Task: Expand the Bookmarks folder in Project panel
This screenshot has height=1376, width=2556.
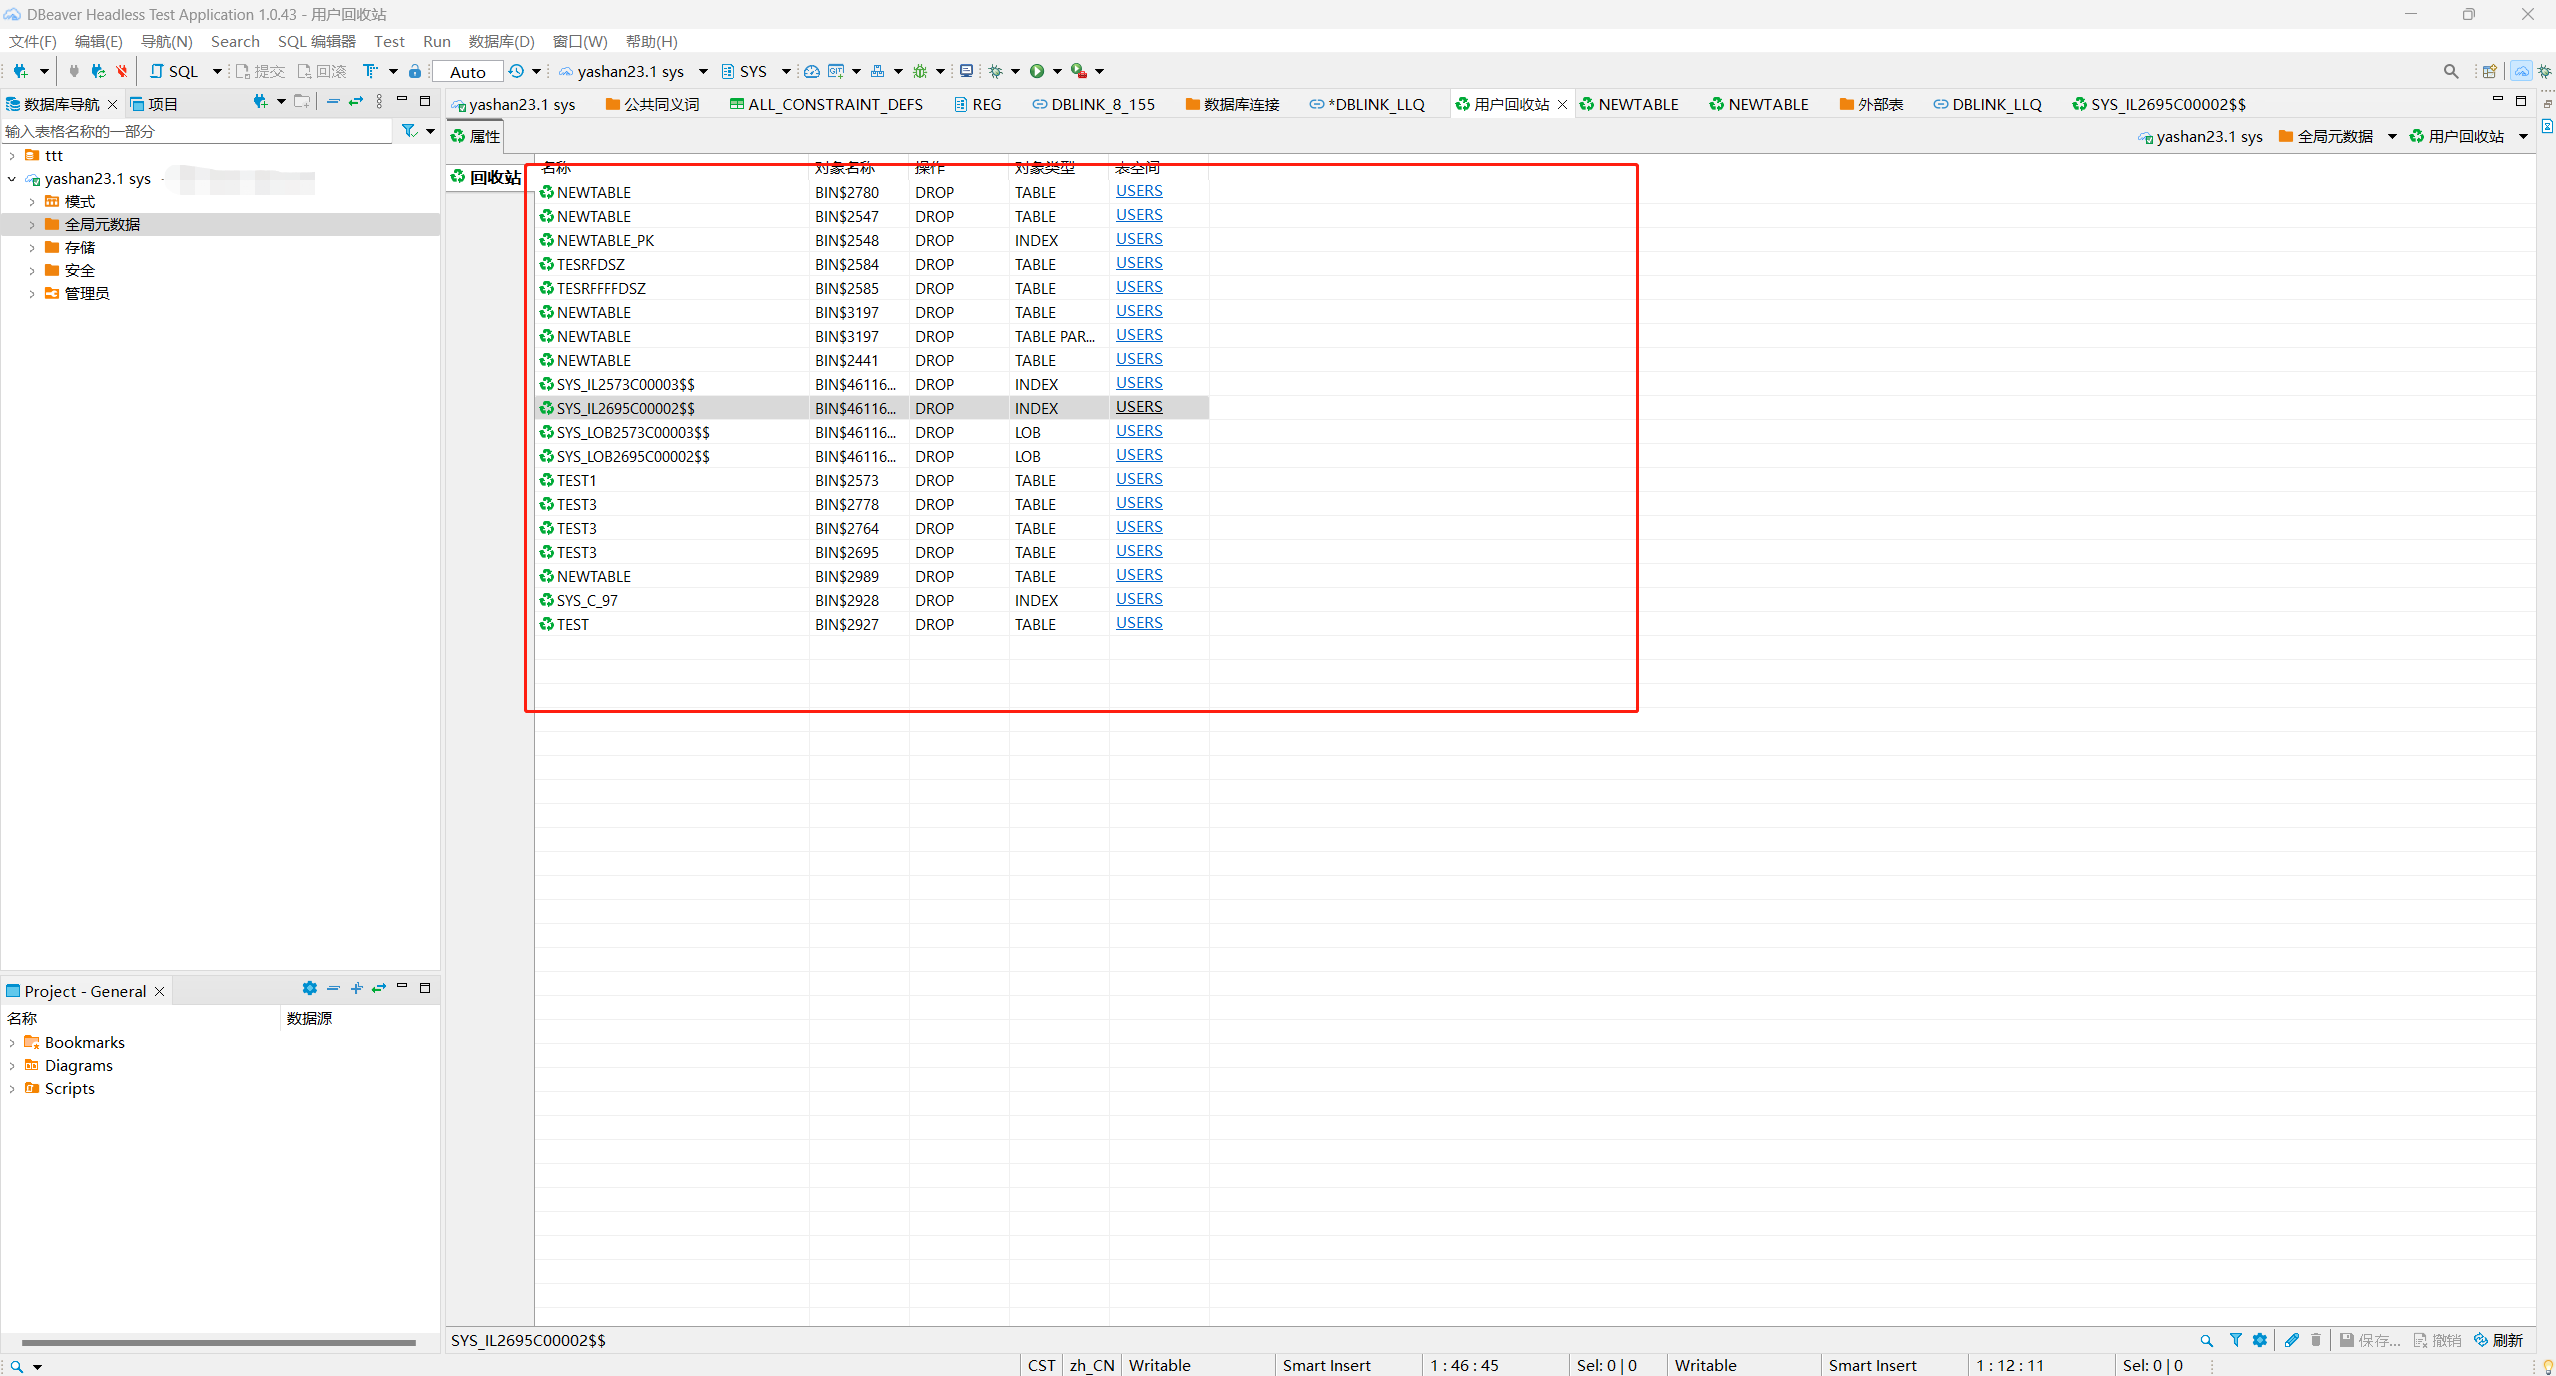Action: (12, 1042)
